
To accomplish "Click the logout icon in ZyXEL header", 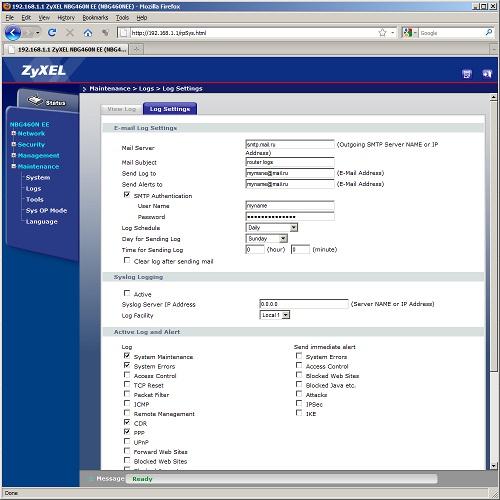I will tap(487, 74).
